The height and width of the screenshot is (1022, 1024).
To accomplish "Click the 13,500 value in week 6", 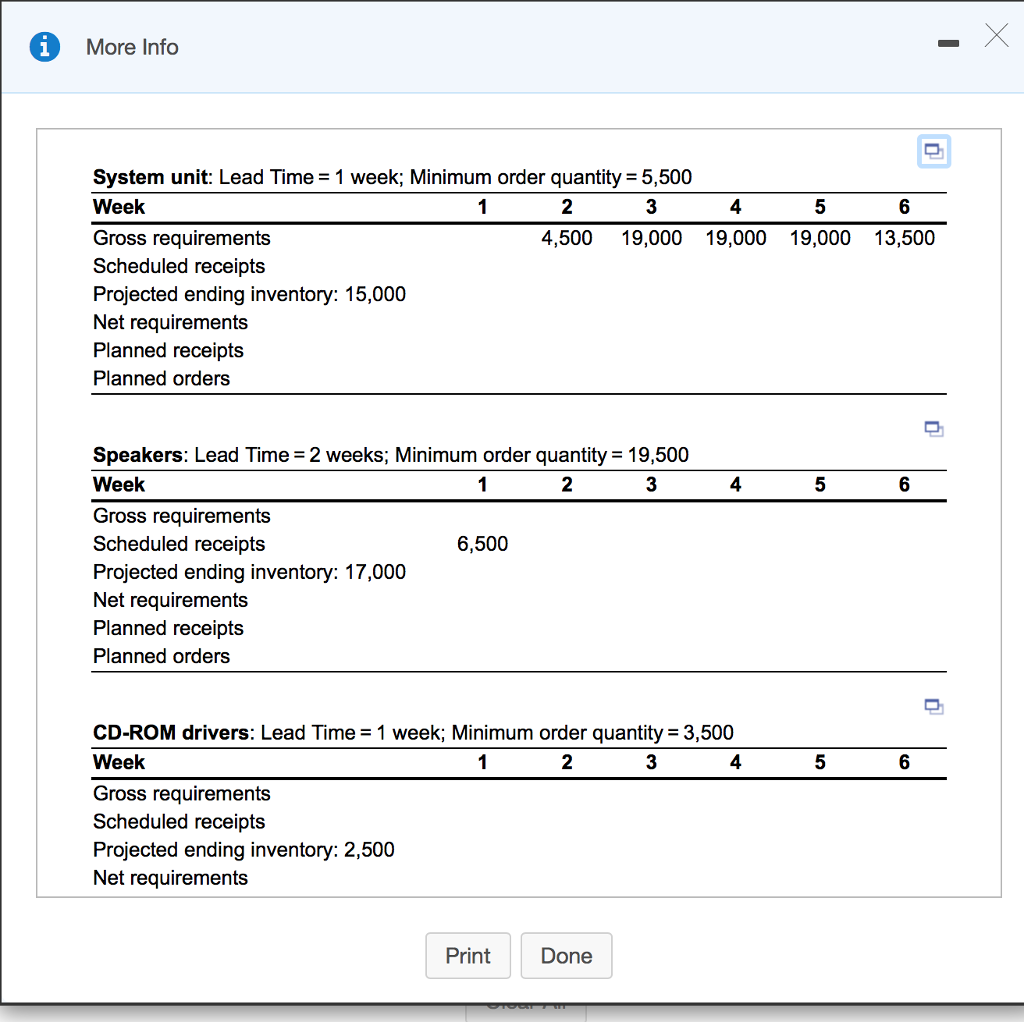I will point(904,238).
